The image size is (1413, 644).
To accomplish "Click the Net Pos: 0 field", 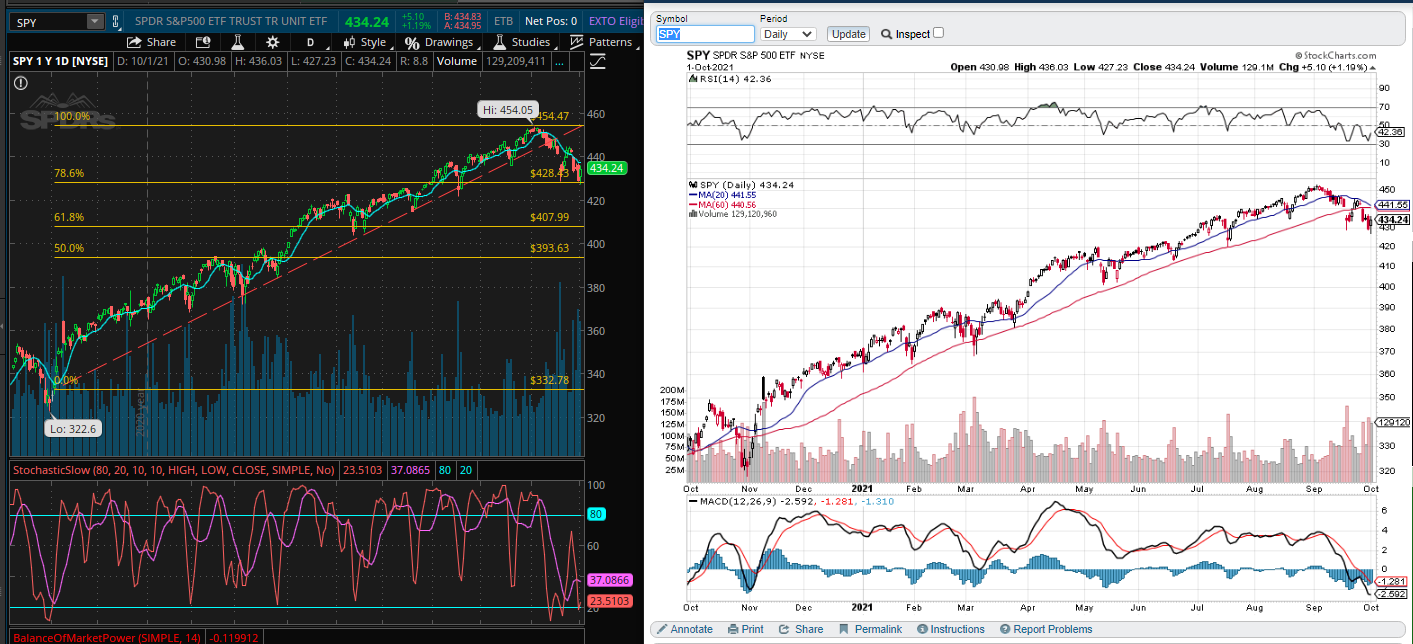I will (551, 21).
